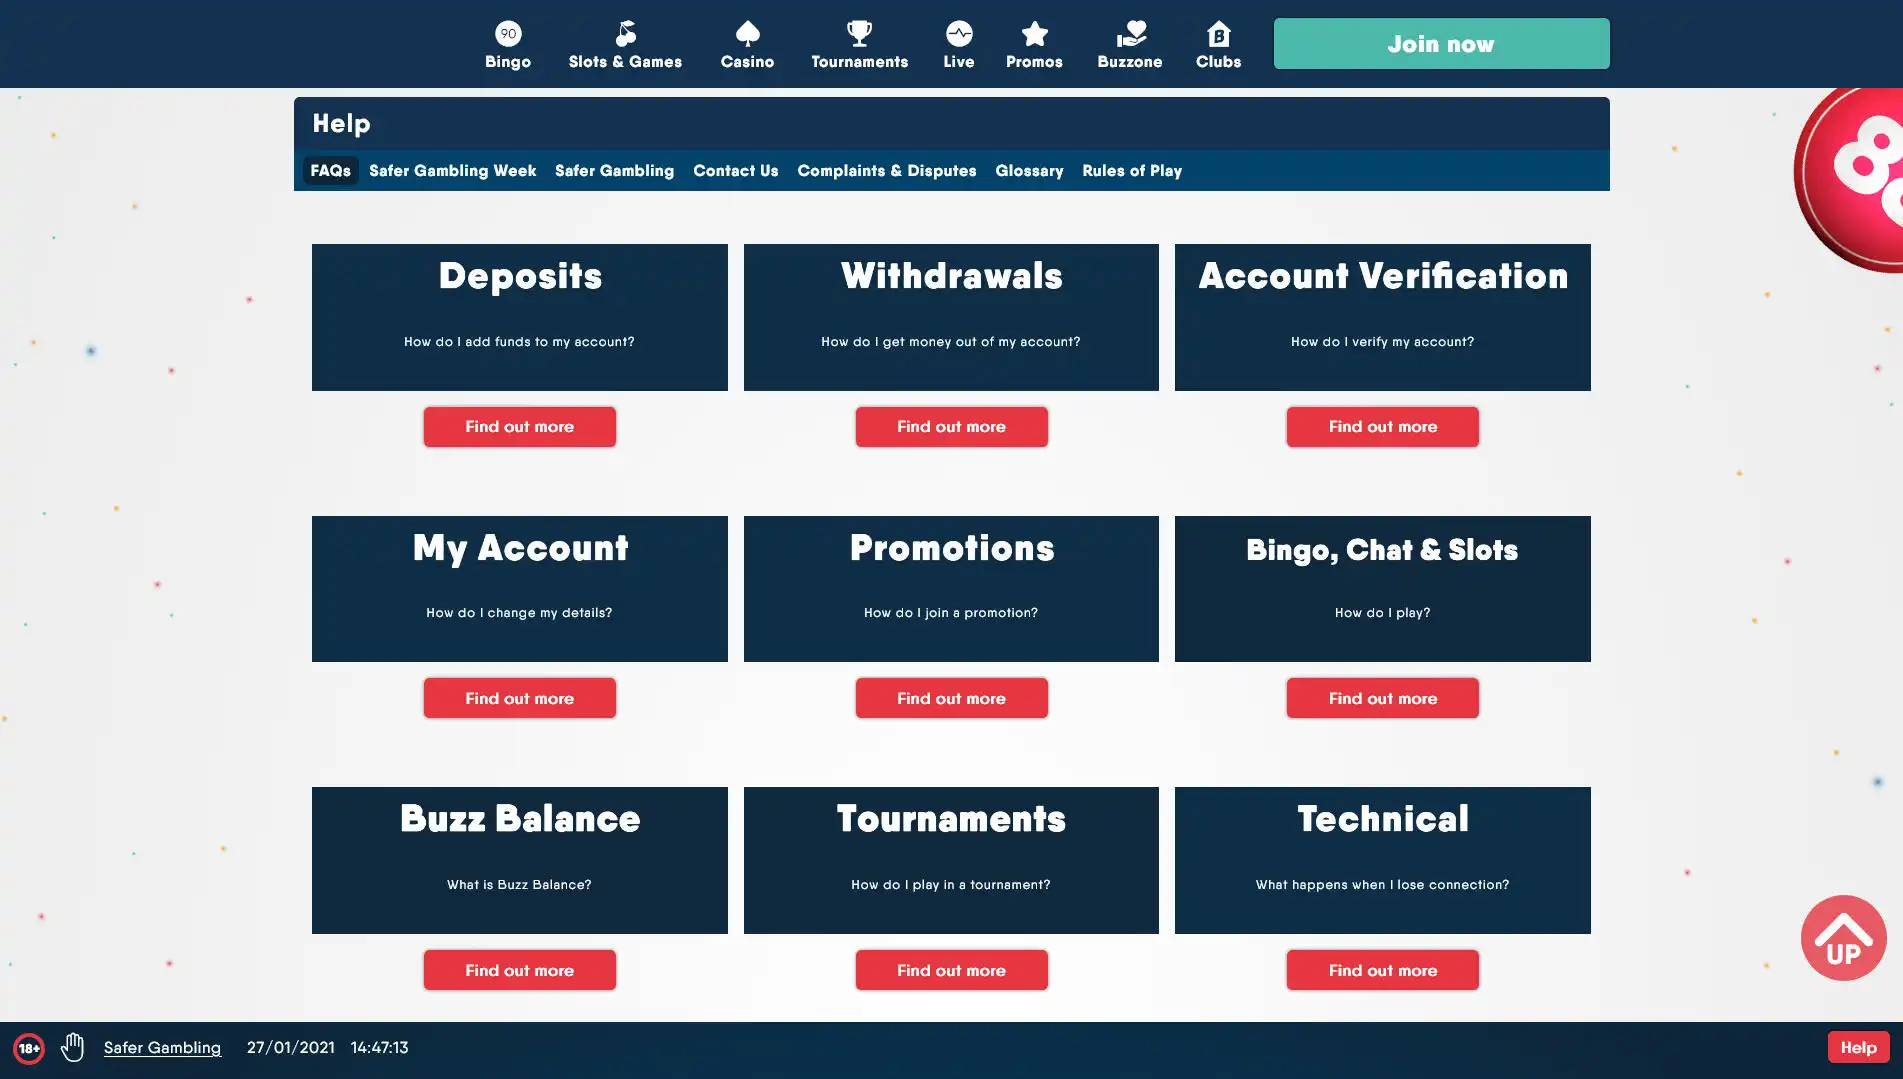Open the Bingo ball icon in navigation

pyautogui.click(x=508, y=34)
